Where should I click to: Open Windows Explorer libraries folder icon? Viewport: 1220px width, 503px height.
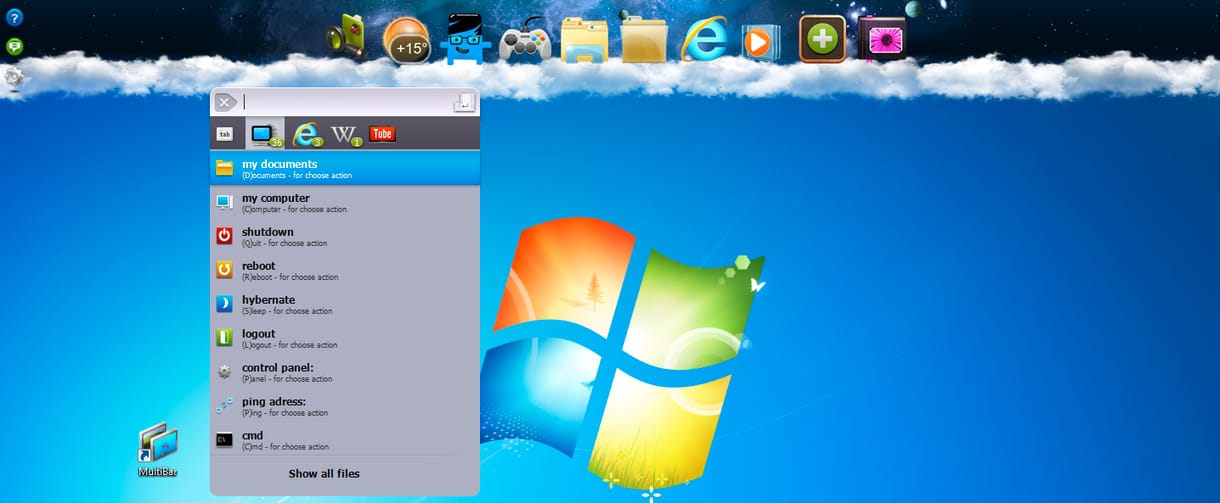coord(585,40)
